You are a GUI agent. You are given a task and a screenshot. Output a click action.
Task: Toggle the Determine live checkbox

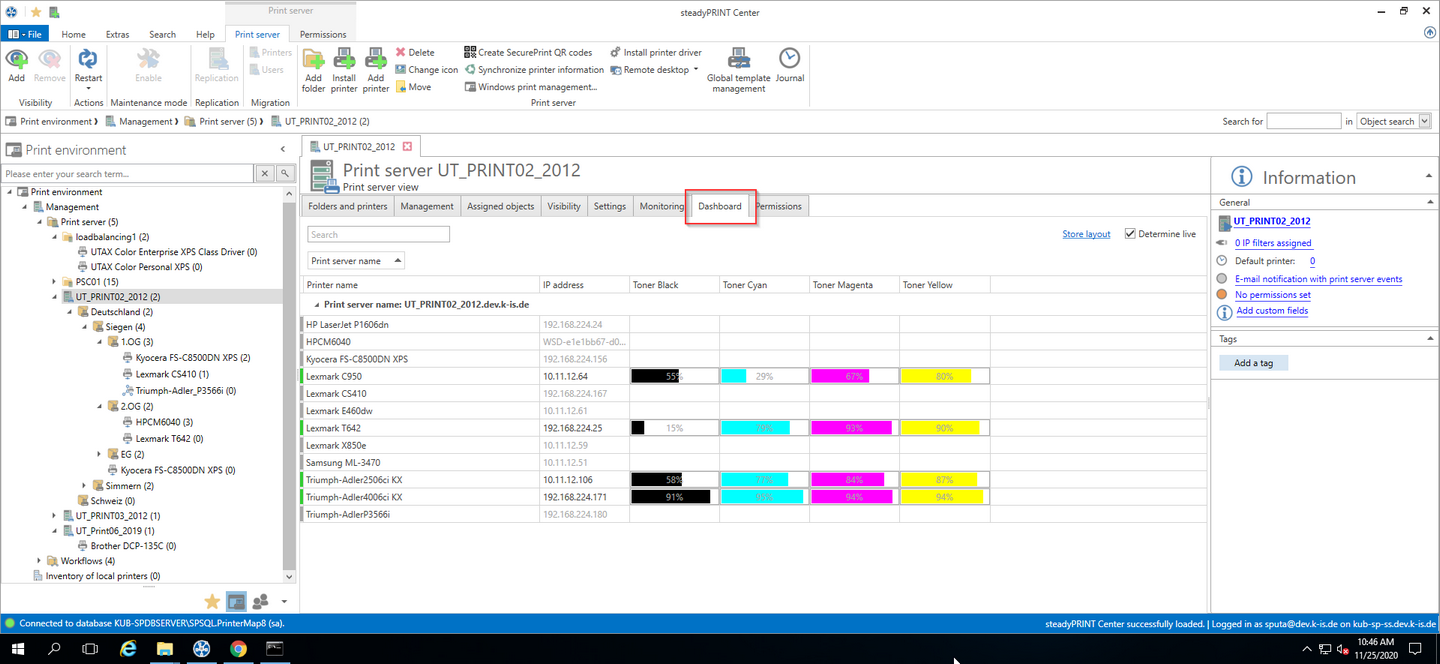(x=1130, y=234)
